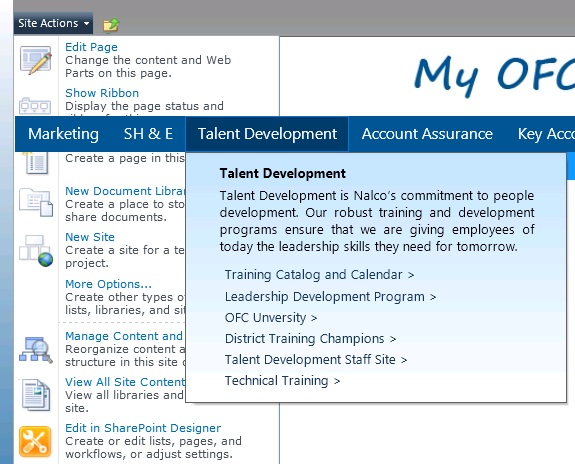Choose Show Ribbon menu entry
Screen dimensions: 575x464
pyautogui.click(x=102, y=93)
